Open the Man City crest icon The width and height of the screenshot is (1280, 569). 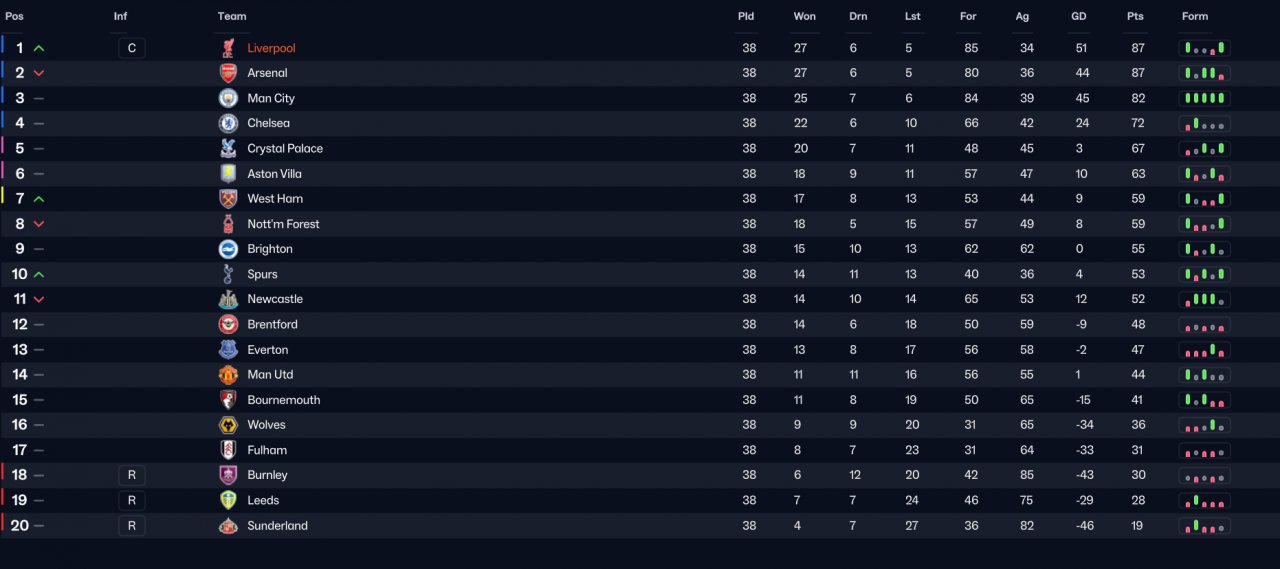tap(228, 98)
